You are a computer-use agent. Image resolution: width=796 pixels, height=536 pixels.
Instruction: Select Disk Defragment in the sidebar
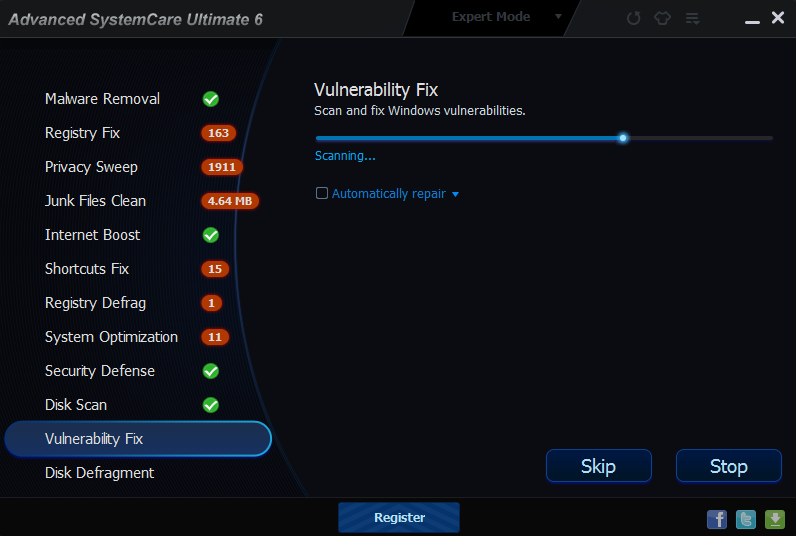100,473
